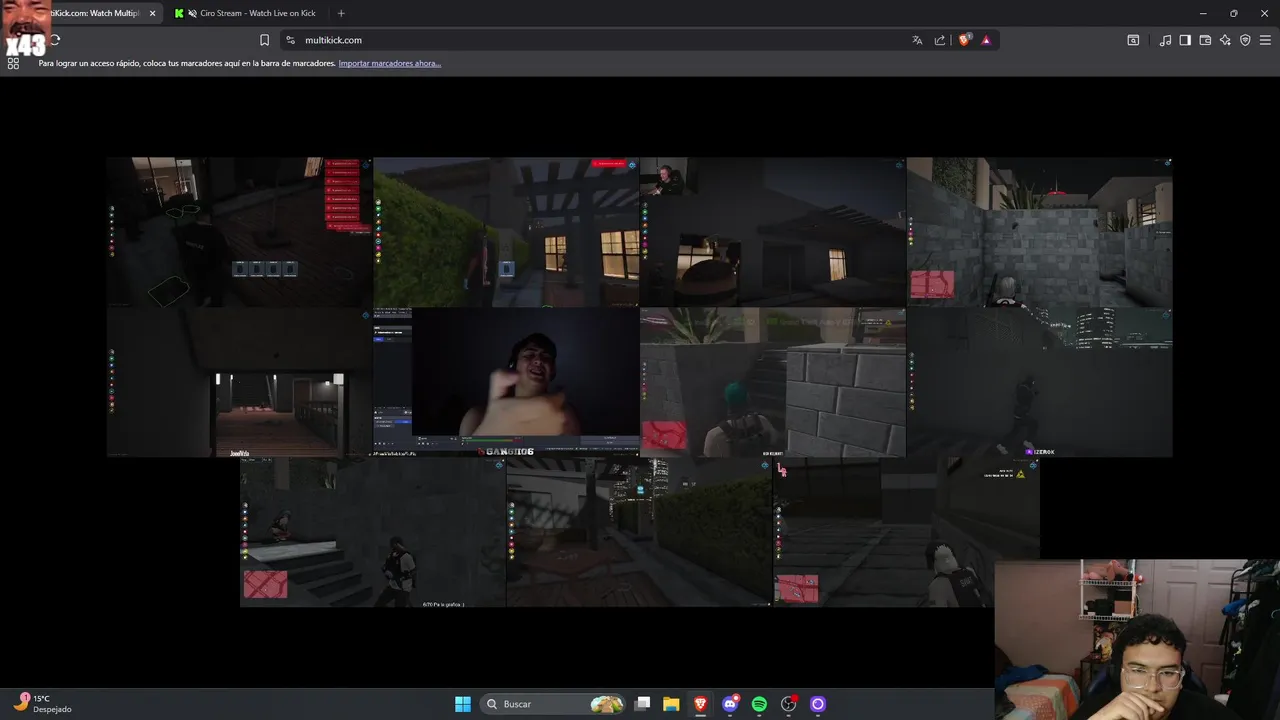Open Leo AI sparkle icon

pyautogui.click(x=1225, y=40)
